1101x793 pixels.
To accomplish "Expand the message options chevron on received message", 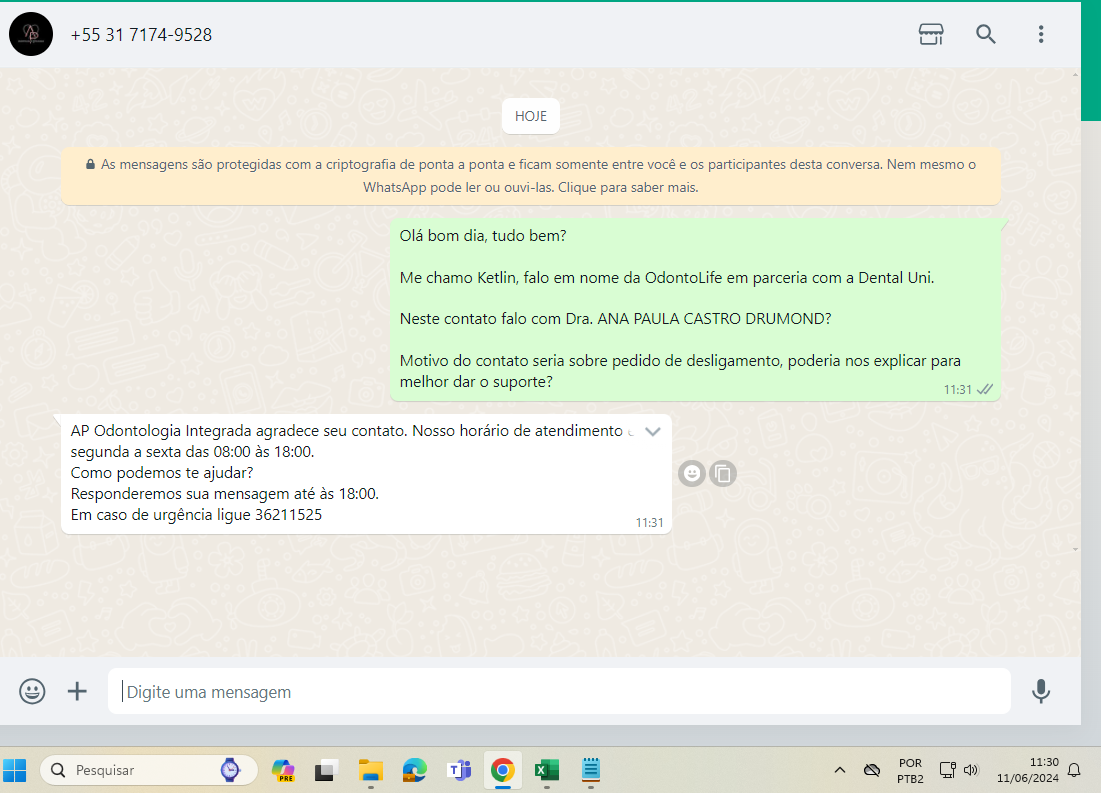I will tap(652, 431).
